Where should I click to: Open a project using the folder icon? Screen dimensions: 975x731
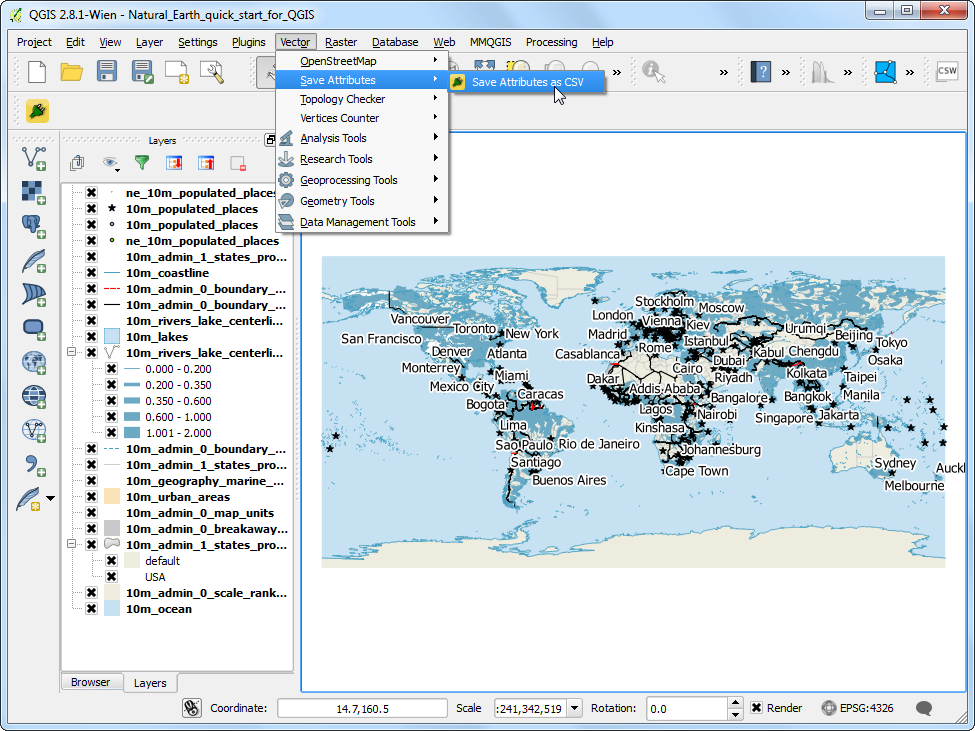pos(72,72)
